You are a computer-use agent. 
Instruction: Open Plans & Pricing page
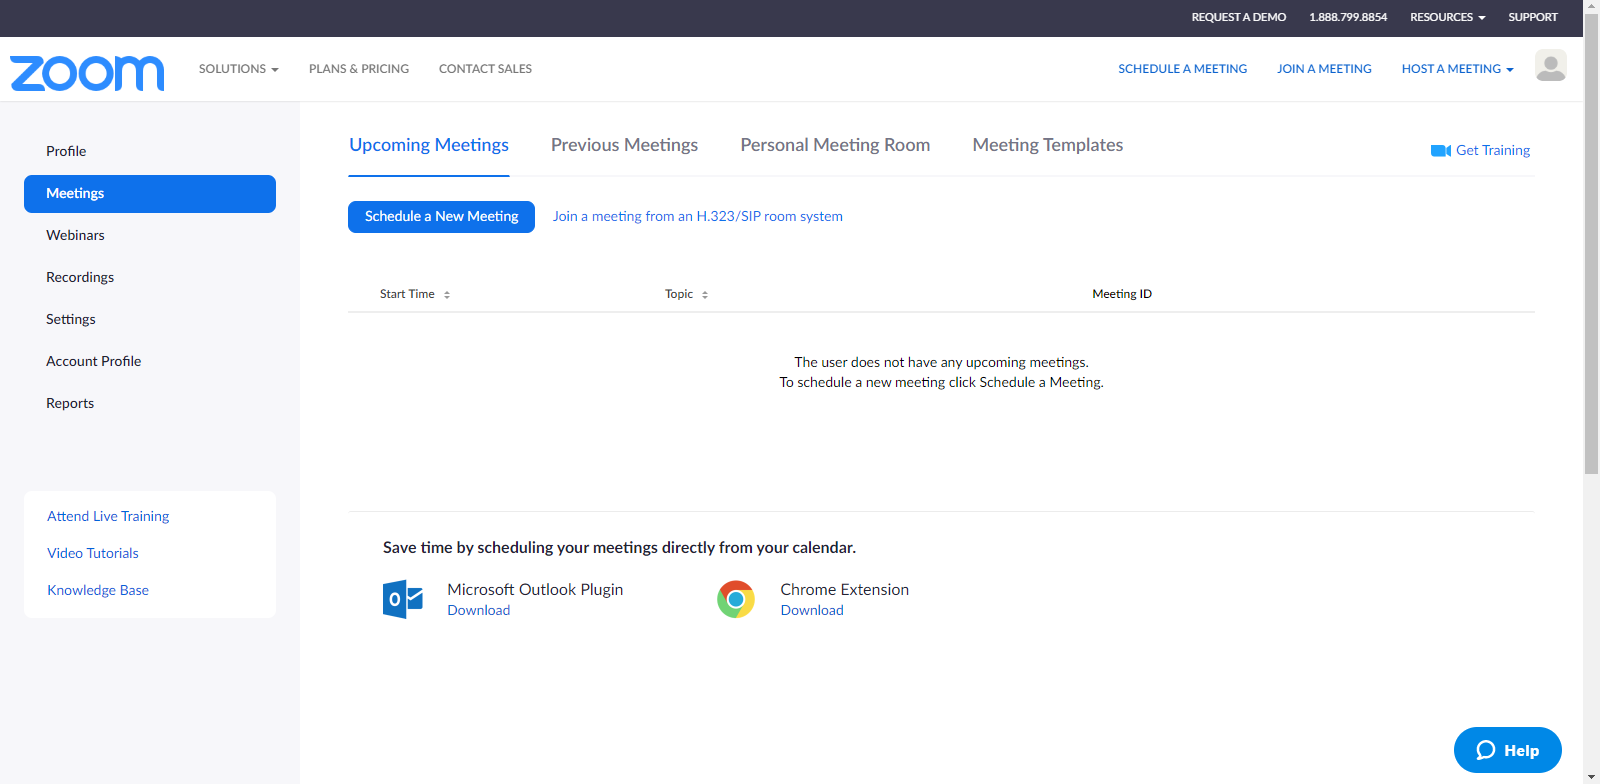click(359, 69)
